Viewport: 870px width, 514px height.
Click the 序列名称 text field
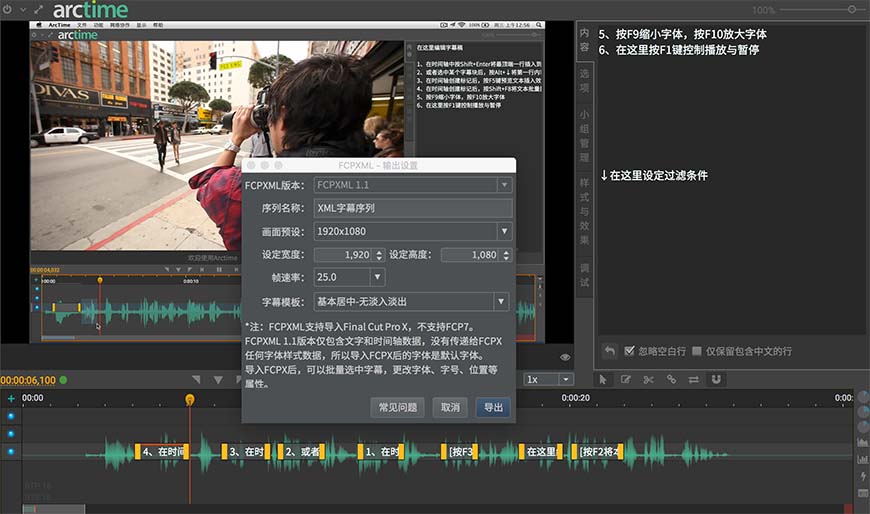pos(413,208)
